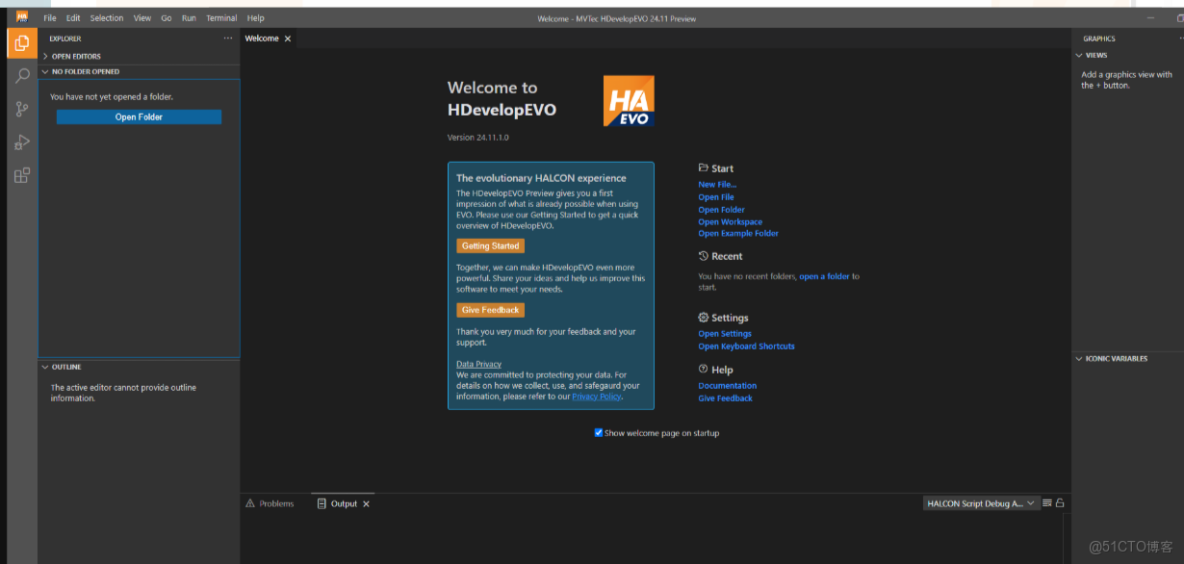Collapse the No Folder Opened section
This screenshot has width=1184, height=564.
(x=46, y=72)
